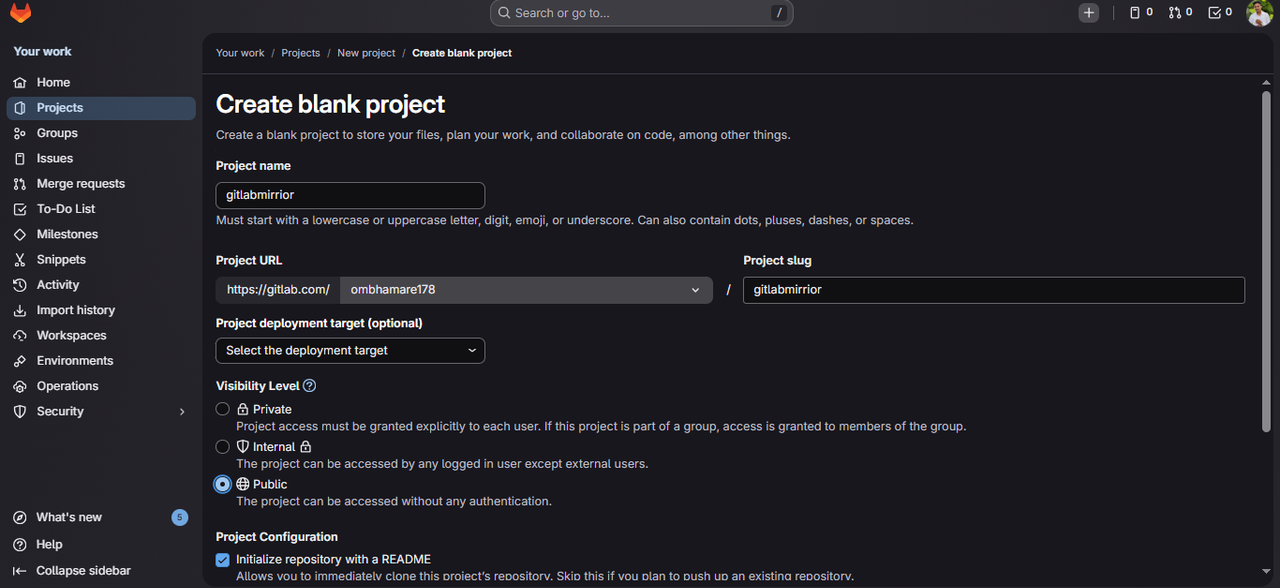Open Select the deployment target dropdown
The height and width of the screenshot is (588, 1280).
[350, 350]
